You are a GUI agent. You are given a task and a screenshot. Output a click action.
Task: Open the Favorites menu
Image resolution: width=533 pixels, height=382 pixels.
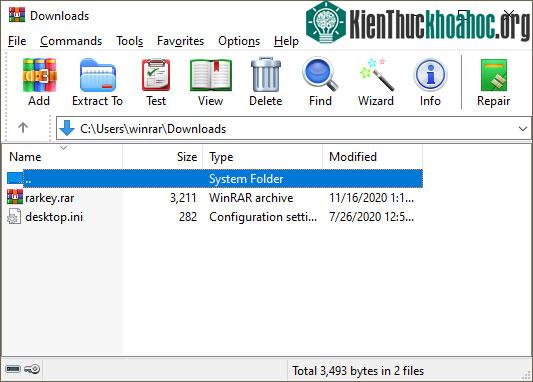coord(180,41)
